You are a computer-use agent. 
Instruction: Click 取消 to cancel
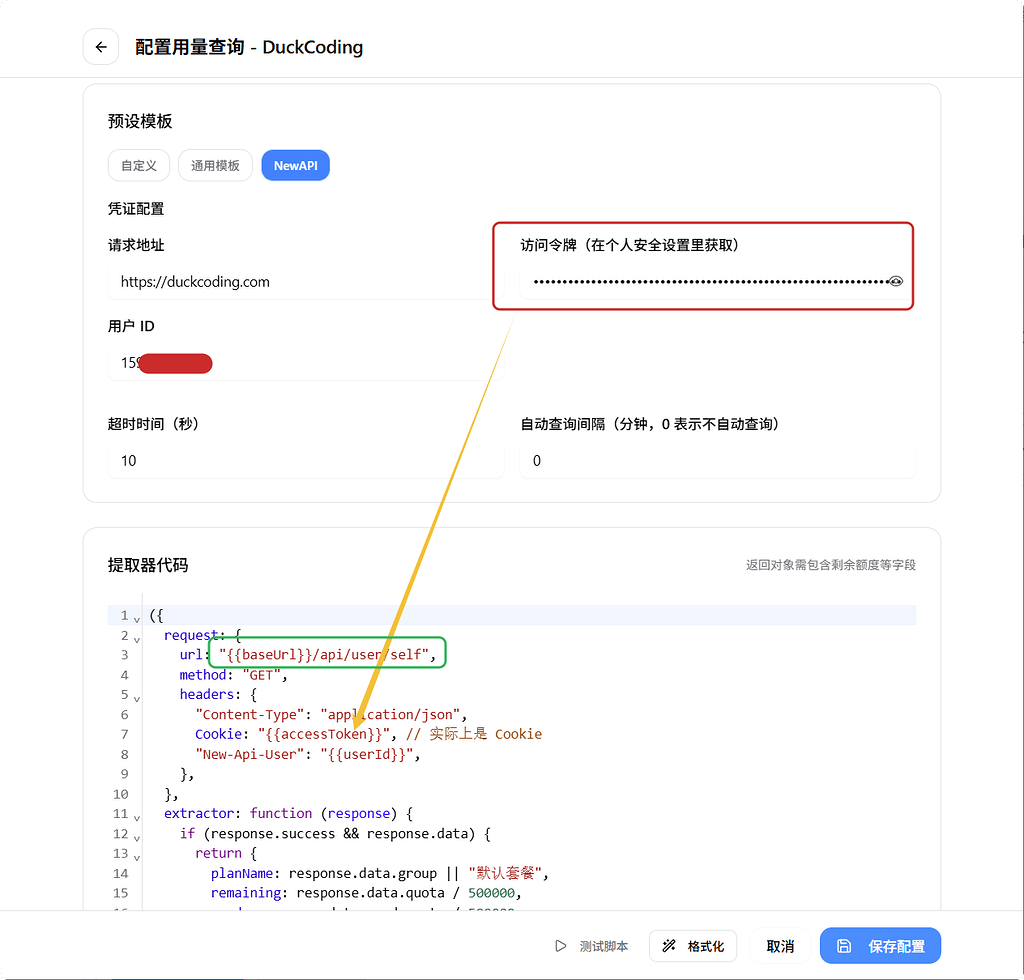point(780,945)
